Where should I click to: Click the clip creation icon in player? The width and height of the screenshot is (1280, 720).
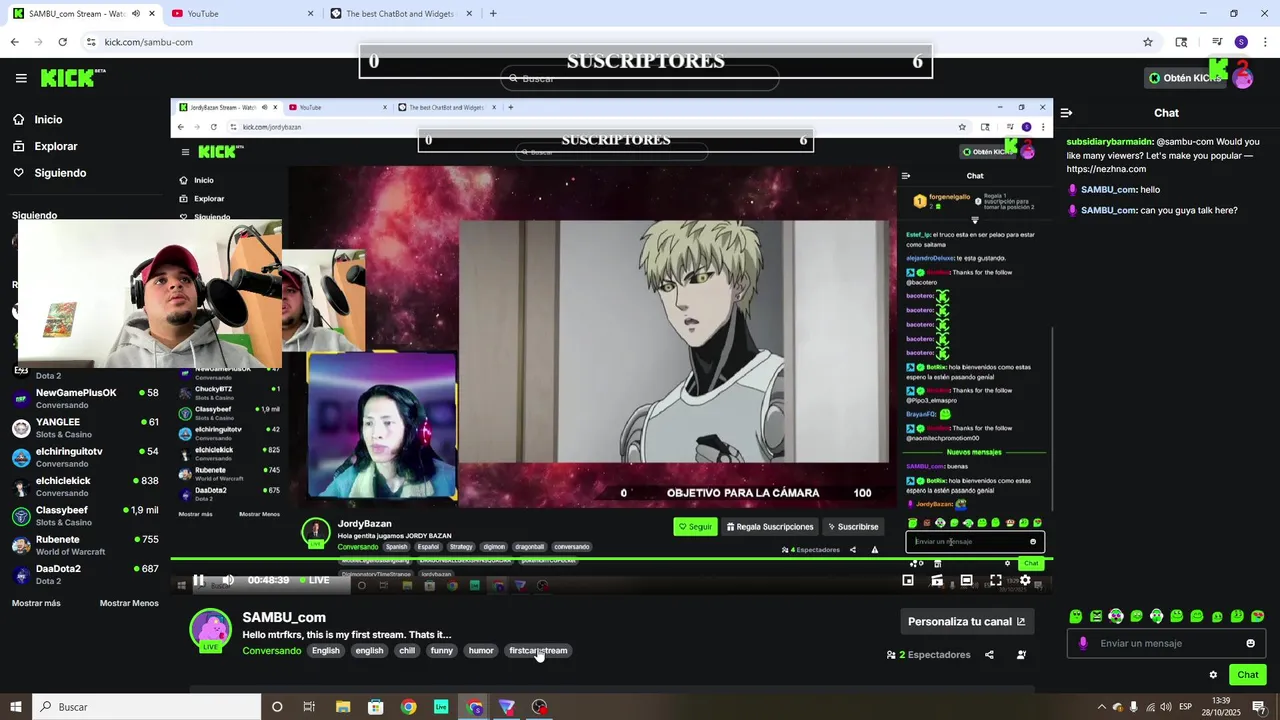[937, 580]
